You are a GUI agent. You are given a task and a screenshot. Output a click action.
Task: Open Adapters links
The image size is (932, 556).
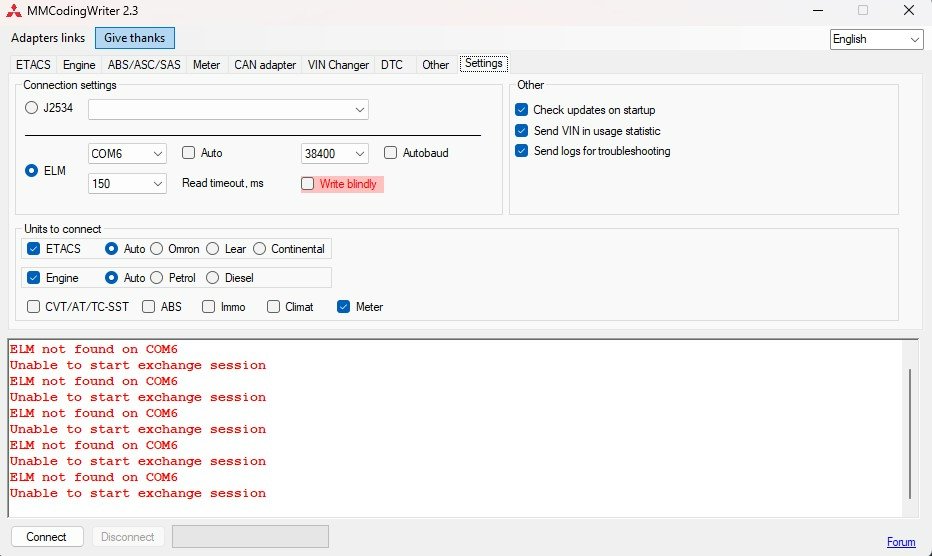[48, 38]
